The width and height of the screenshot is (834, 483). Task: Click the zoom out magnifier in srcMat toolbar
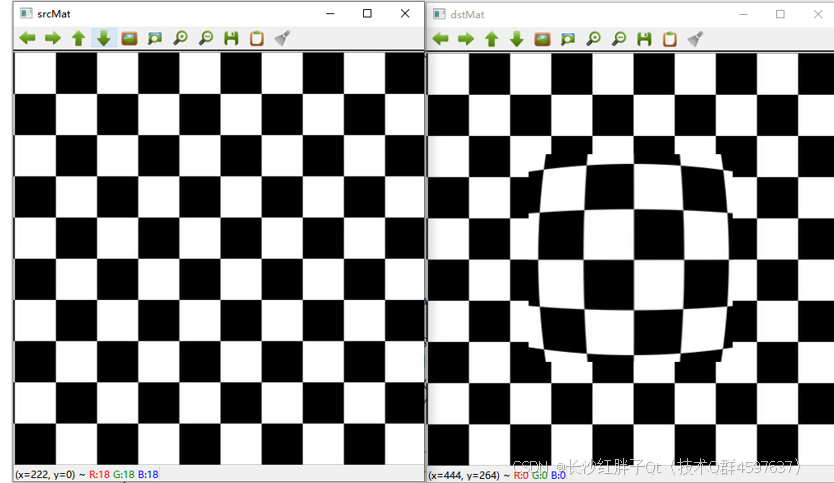(x=206, y=38)
